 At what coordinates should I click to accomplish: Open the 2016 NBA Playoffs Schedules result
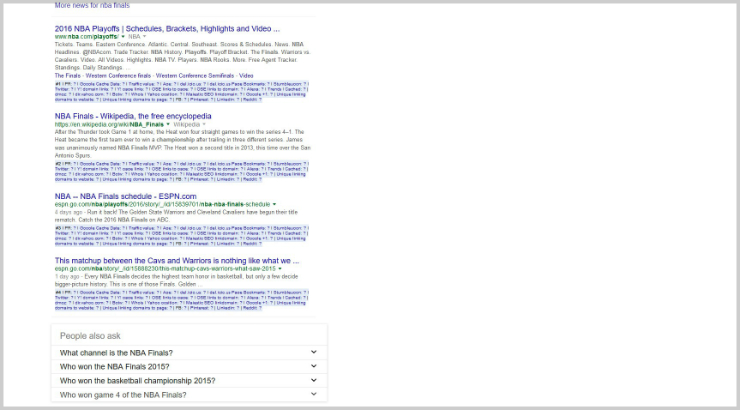167,29
